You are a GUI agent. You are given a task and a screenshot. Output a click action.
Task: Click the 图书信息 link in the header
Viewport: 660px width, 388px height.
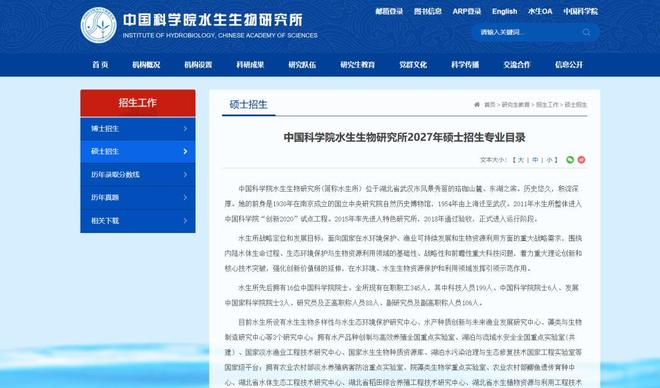point(428,11)
